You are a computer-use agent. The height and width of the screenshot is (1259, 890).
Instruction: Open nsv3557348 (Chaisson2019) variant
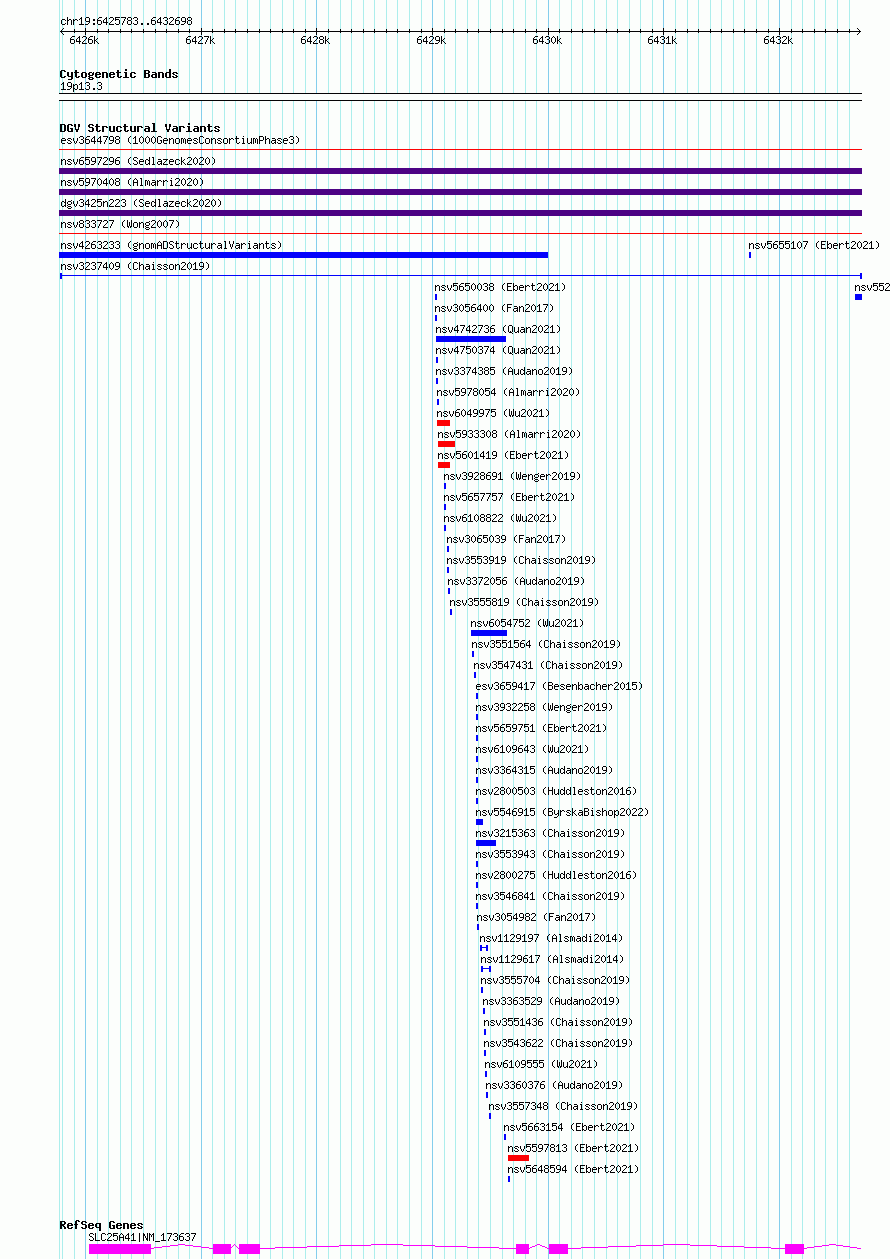pos(563,1106)
